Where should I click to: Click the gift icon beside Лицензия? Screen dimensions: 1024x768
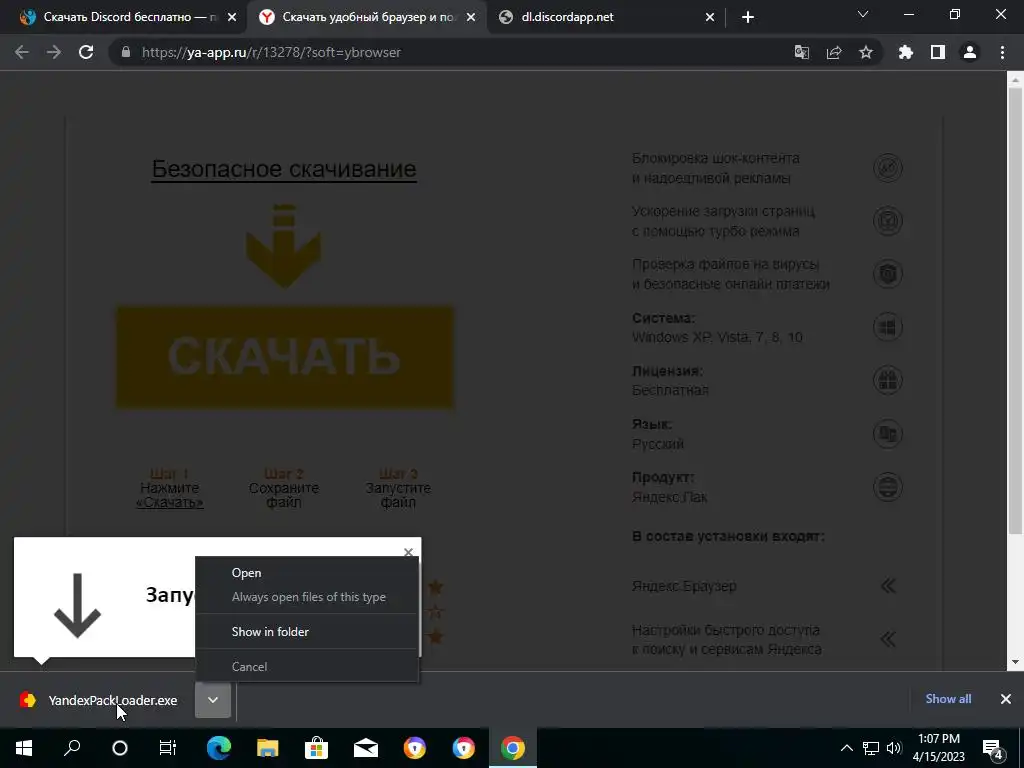888,380
